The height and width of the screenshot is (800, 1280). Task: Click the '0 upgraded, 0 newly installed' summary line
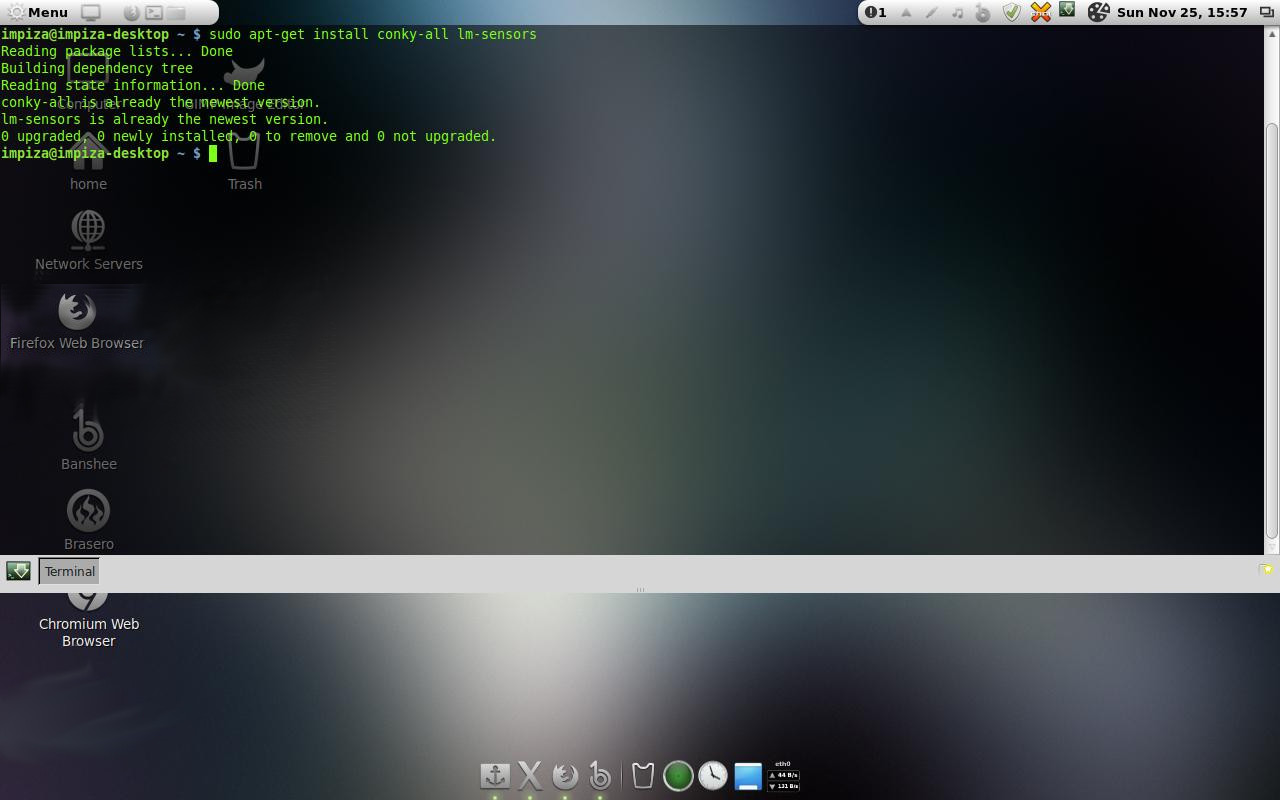tap(249, 136)
